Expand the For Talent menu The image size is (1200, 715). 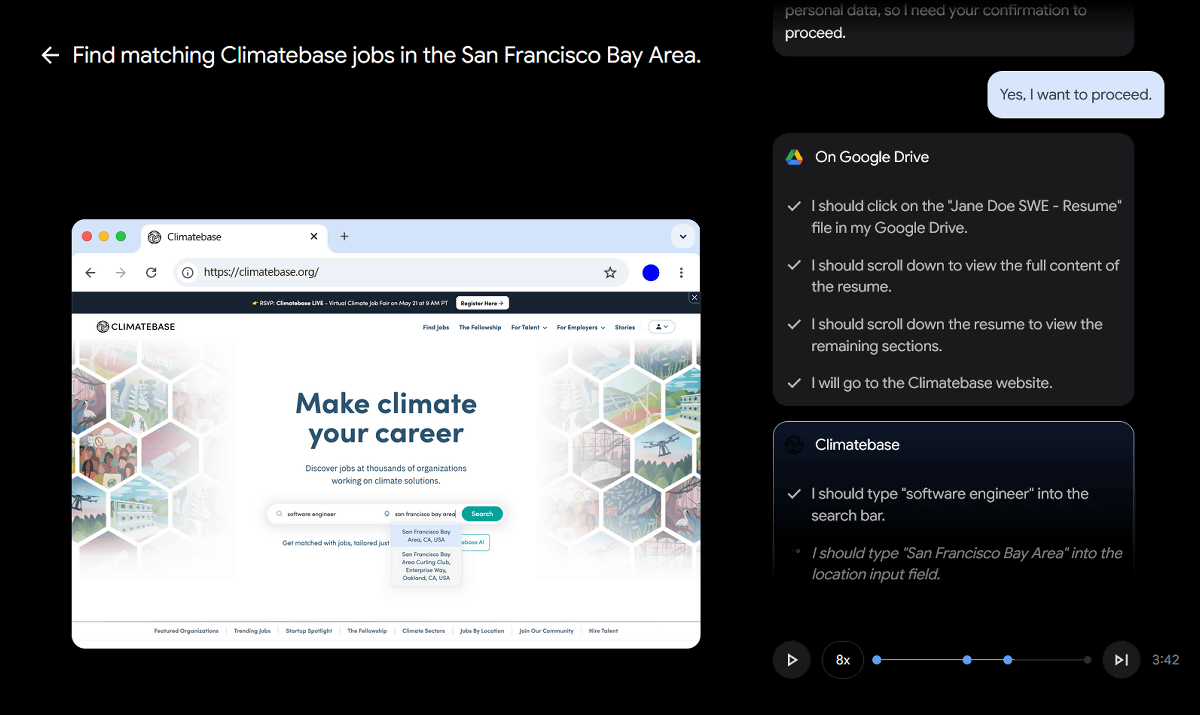click(529, 327)
